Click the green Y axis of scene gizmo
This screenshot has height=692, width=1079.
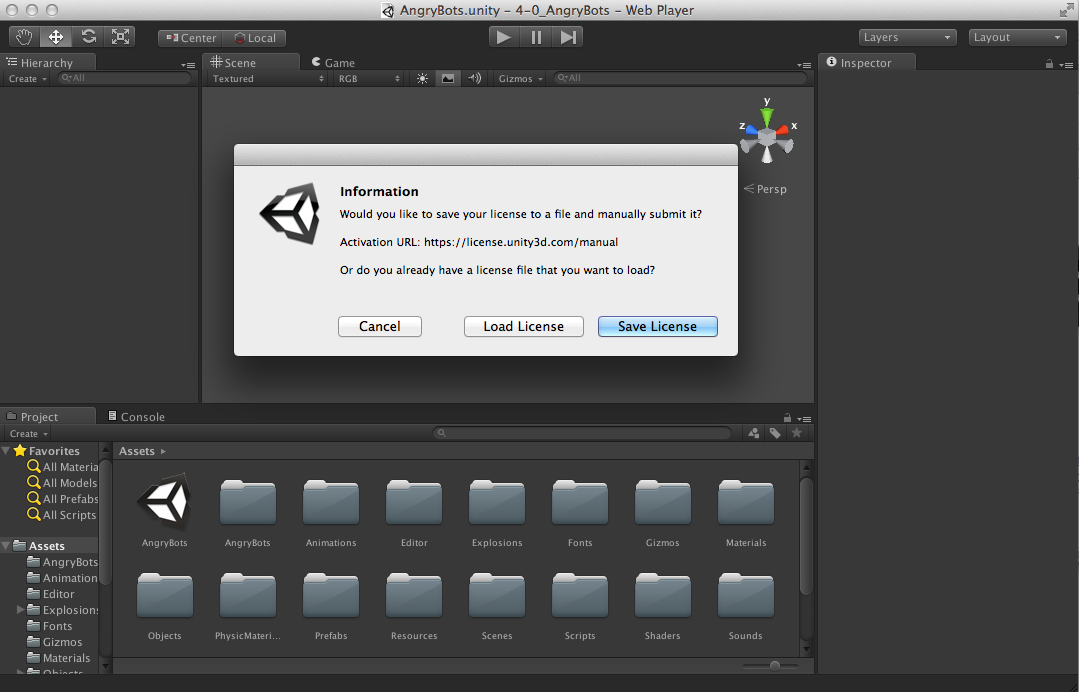(767, 115)
